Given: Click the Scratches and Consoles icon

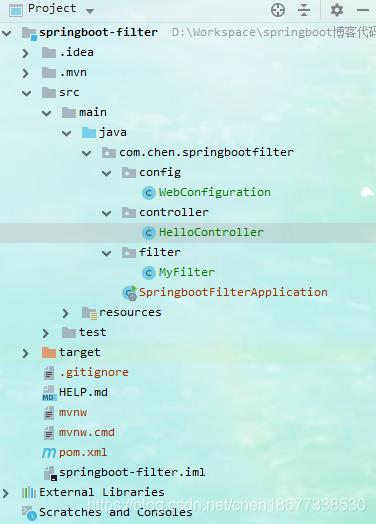Looking at the screenshot, I should pos(29,513).
